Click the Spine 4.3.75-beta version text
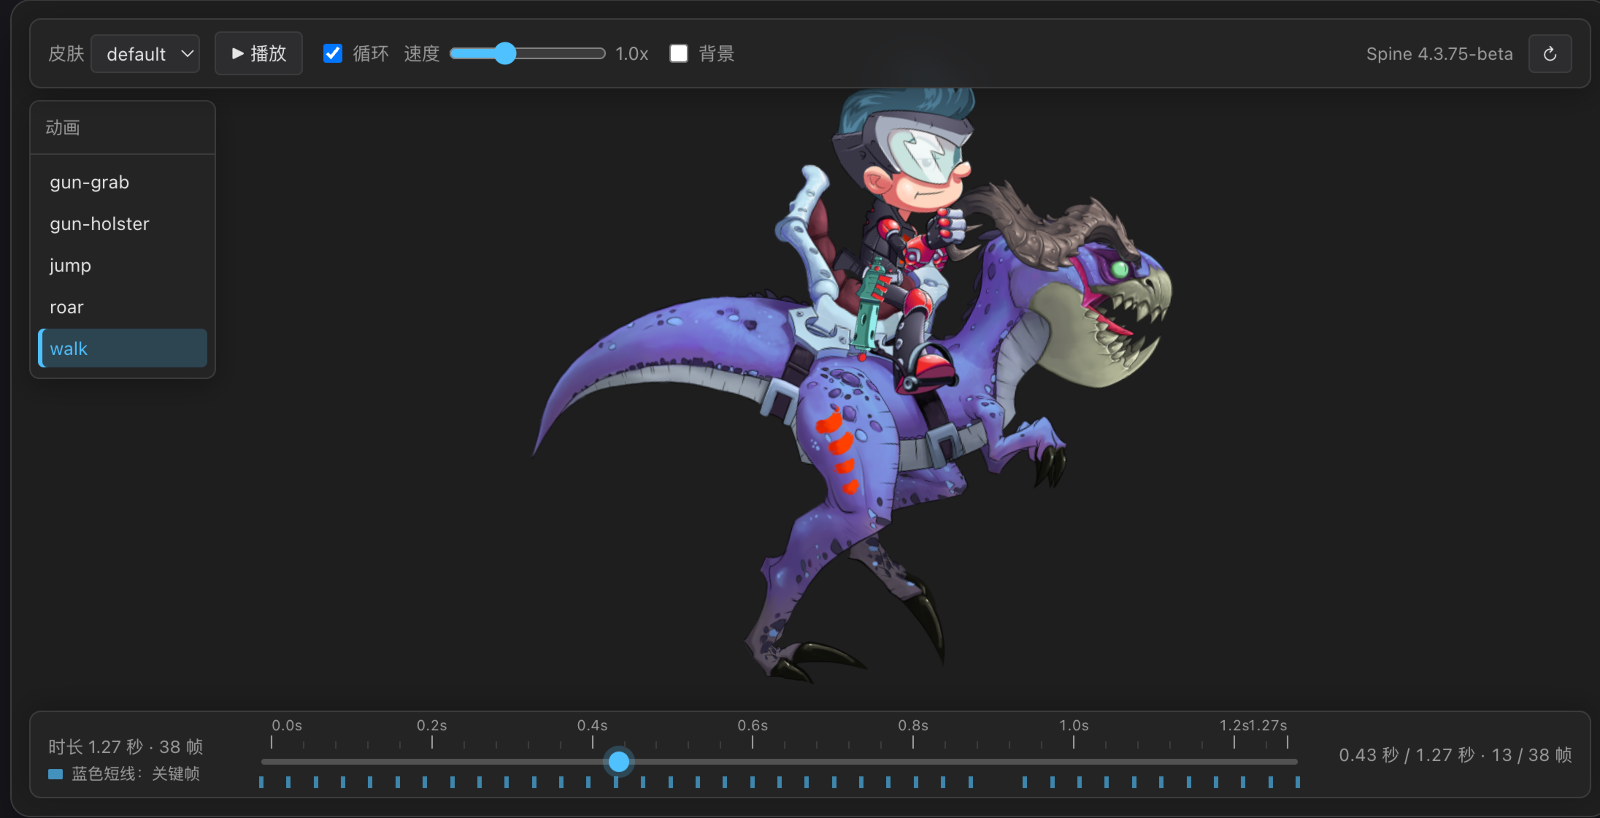The image size is (1600, 818). click(x=1439, y=54)
